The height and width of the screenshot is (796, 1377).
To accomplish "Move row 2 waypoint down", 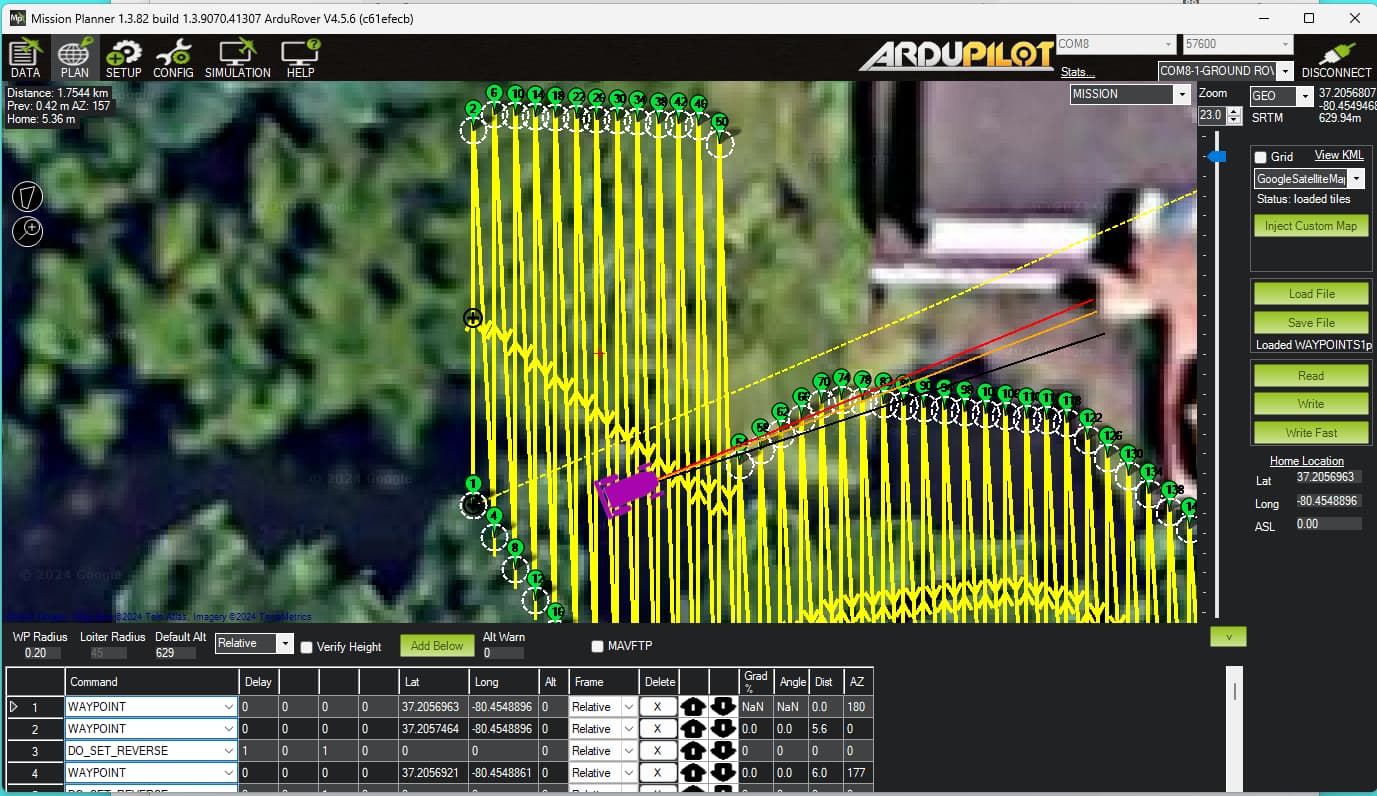I will pyautogui.click(x=724, y=729).
